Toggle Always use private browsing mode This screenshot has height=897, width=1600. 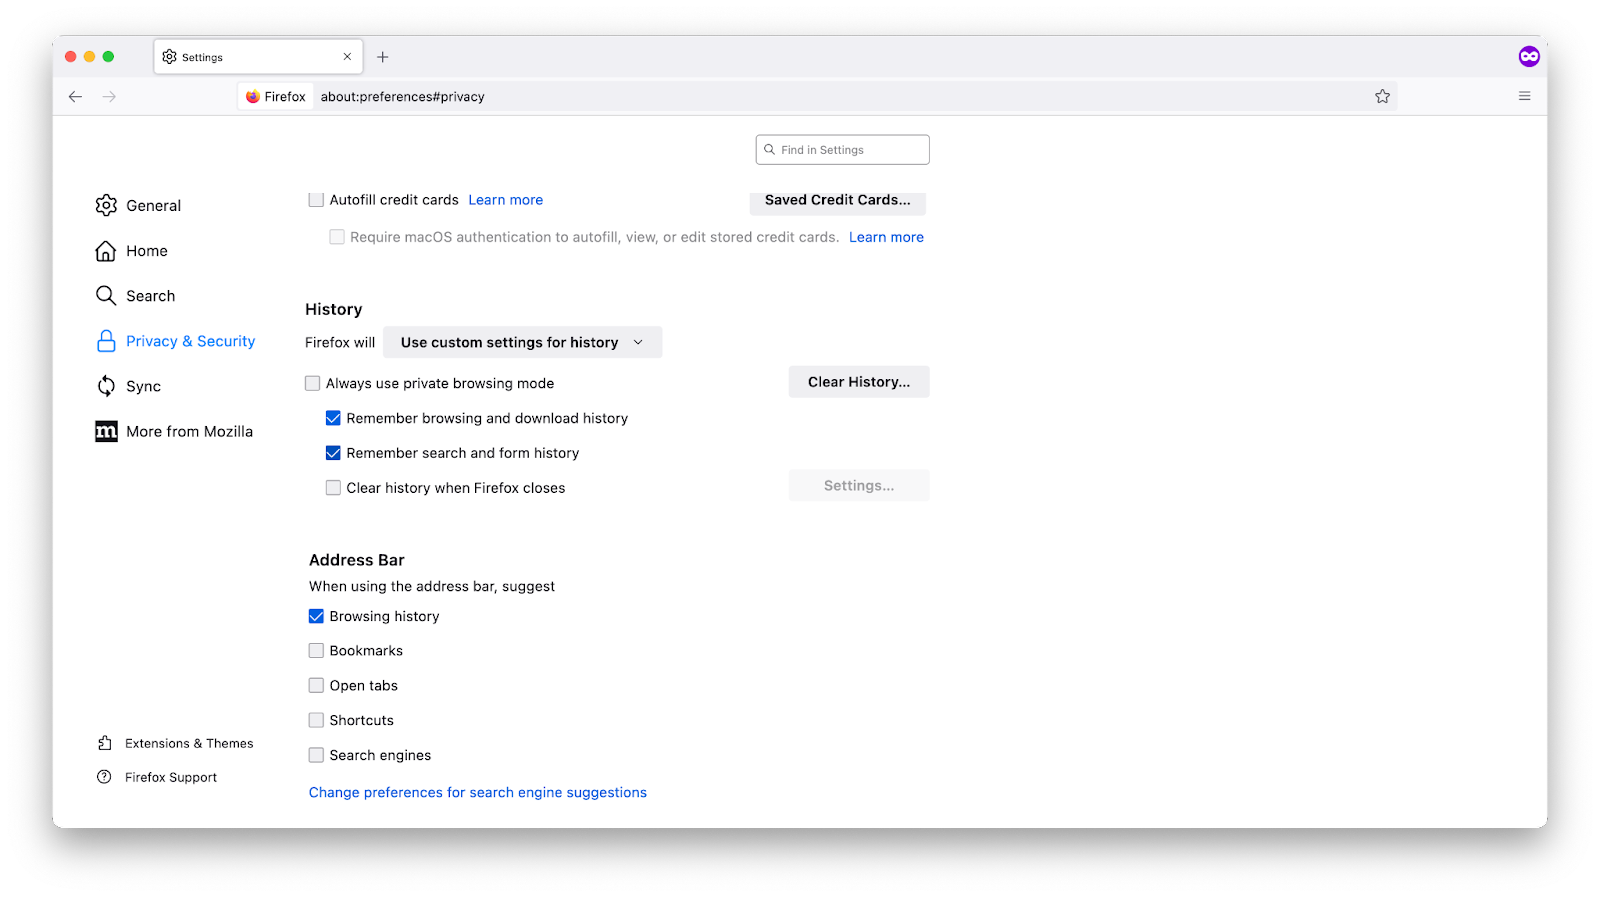click(x=313, y=383)
